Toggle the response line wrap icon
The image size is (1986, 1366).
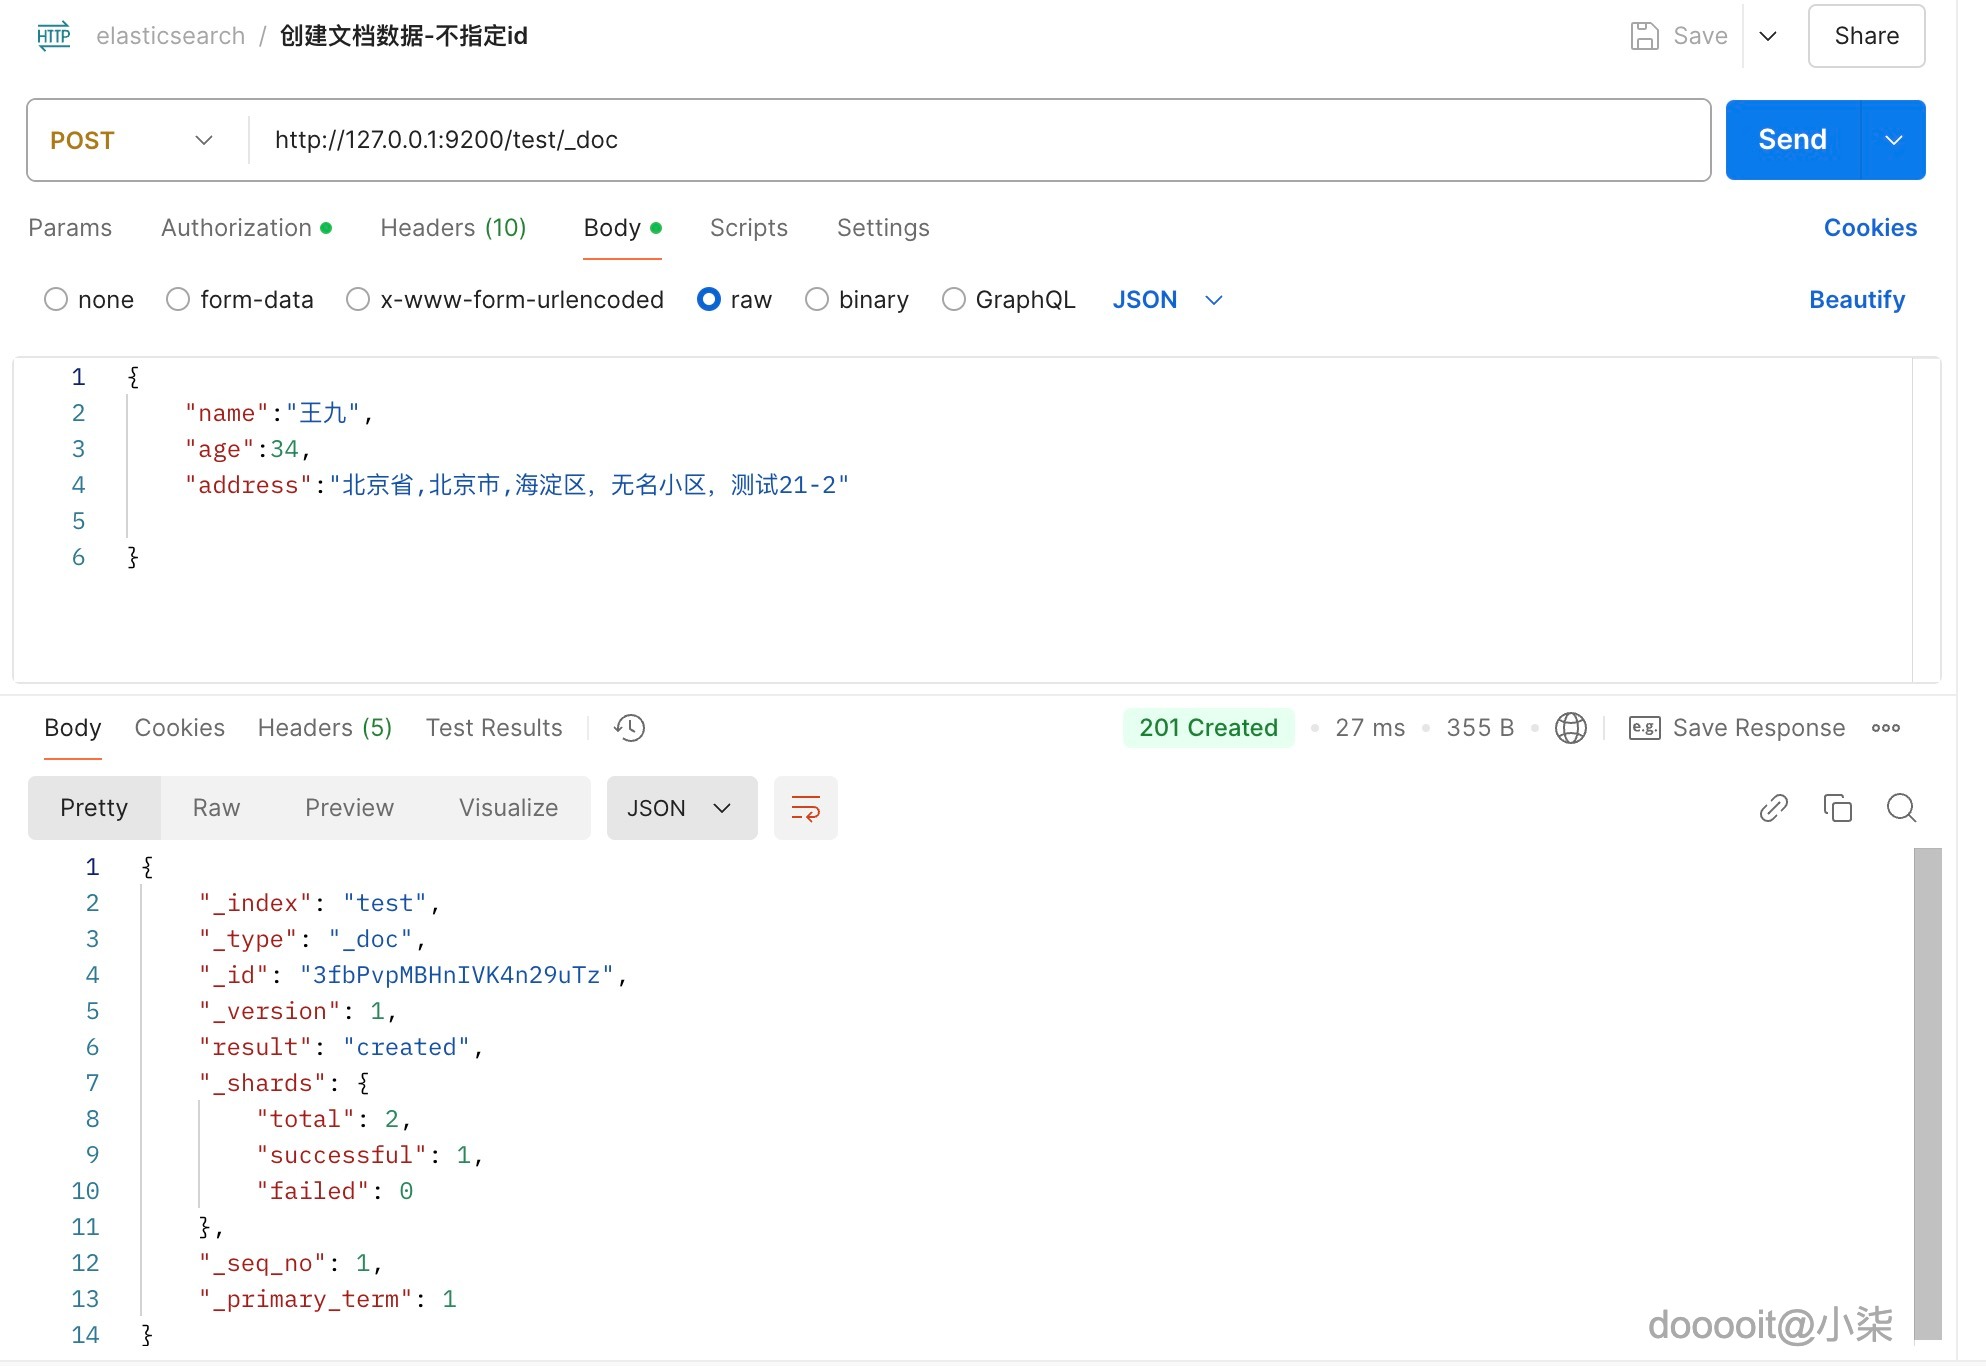click(805, 808)
